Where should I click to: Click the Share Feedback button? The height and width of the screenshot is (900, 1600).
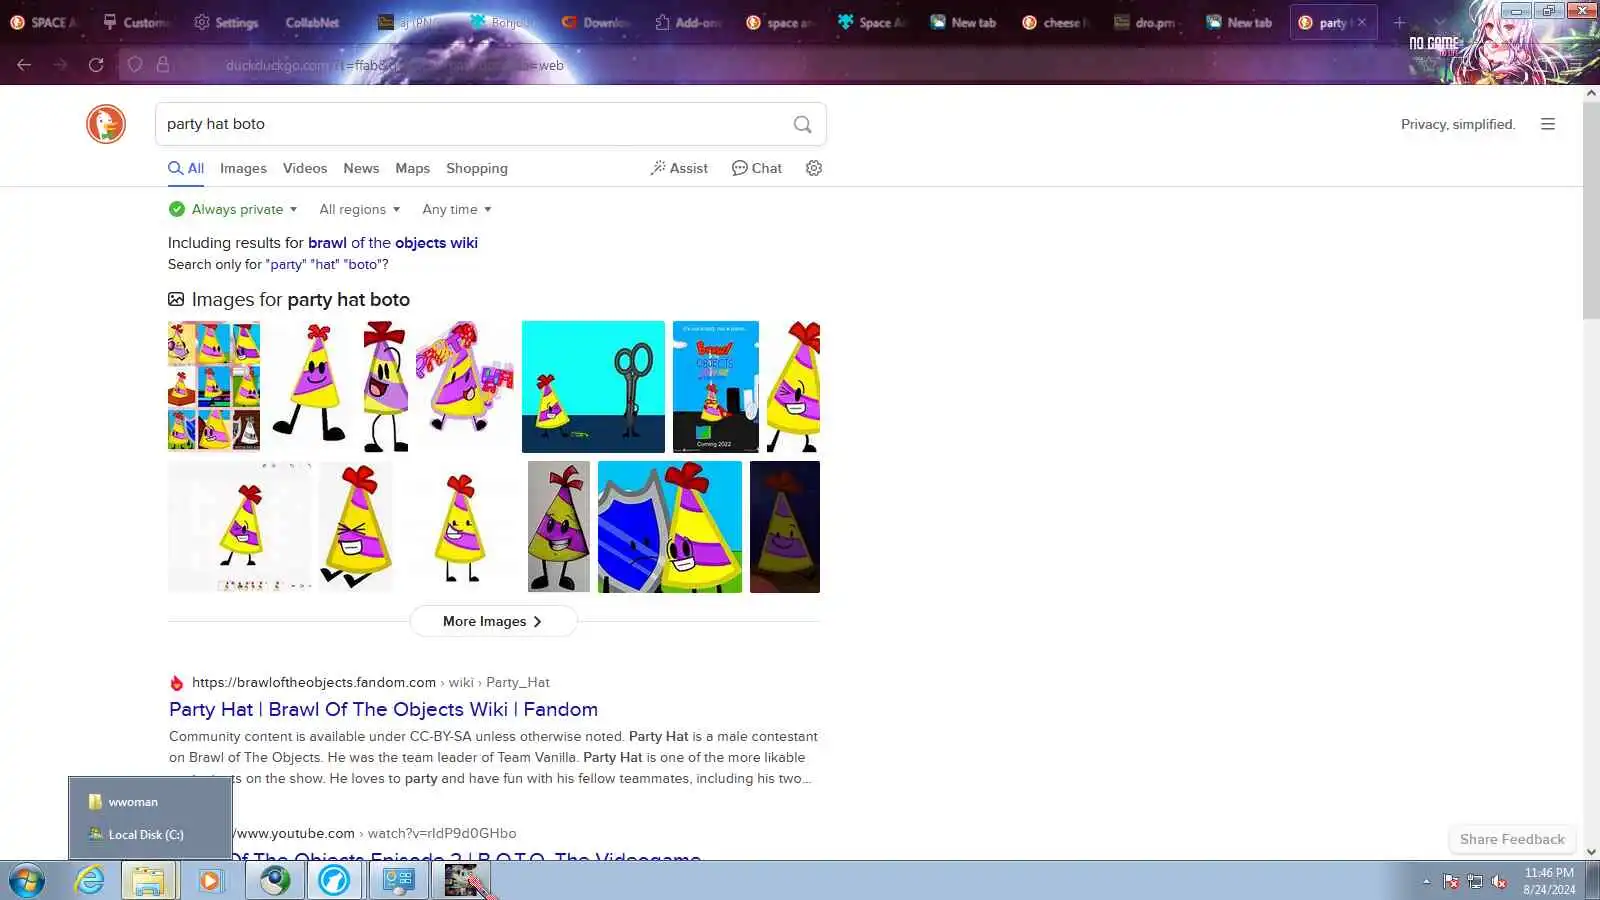pyautogui.click(x=1512, y=839)
